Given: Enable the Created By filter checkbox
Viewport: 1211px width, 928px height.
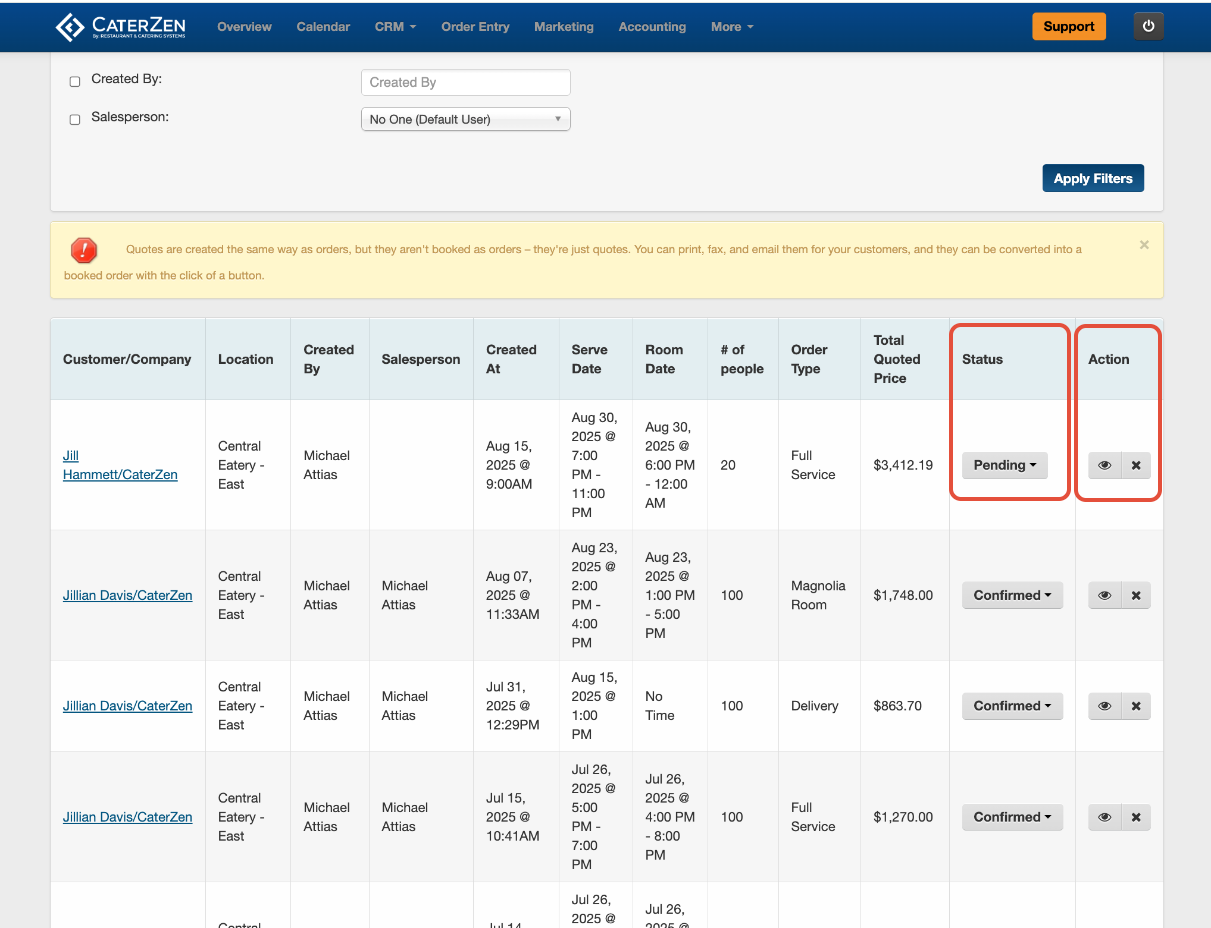Looking at the screenshot, I should (x=75, y=82).
